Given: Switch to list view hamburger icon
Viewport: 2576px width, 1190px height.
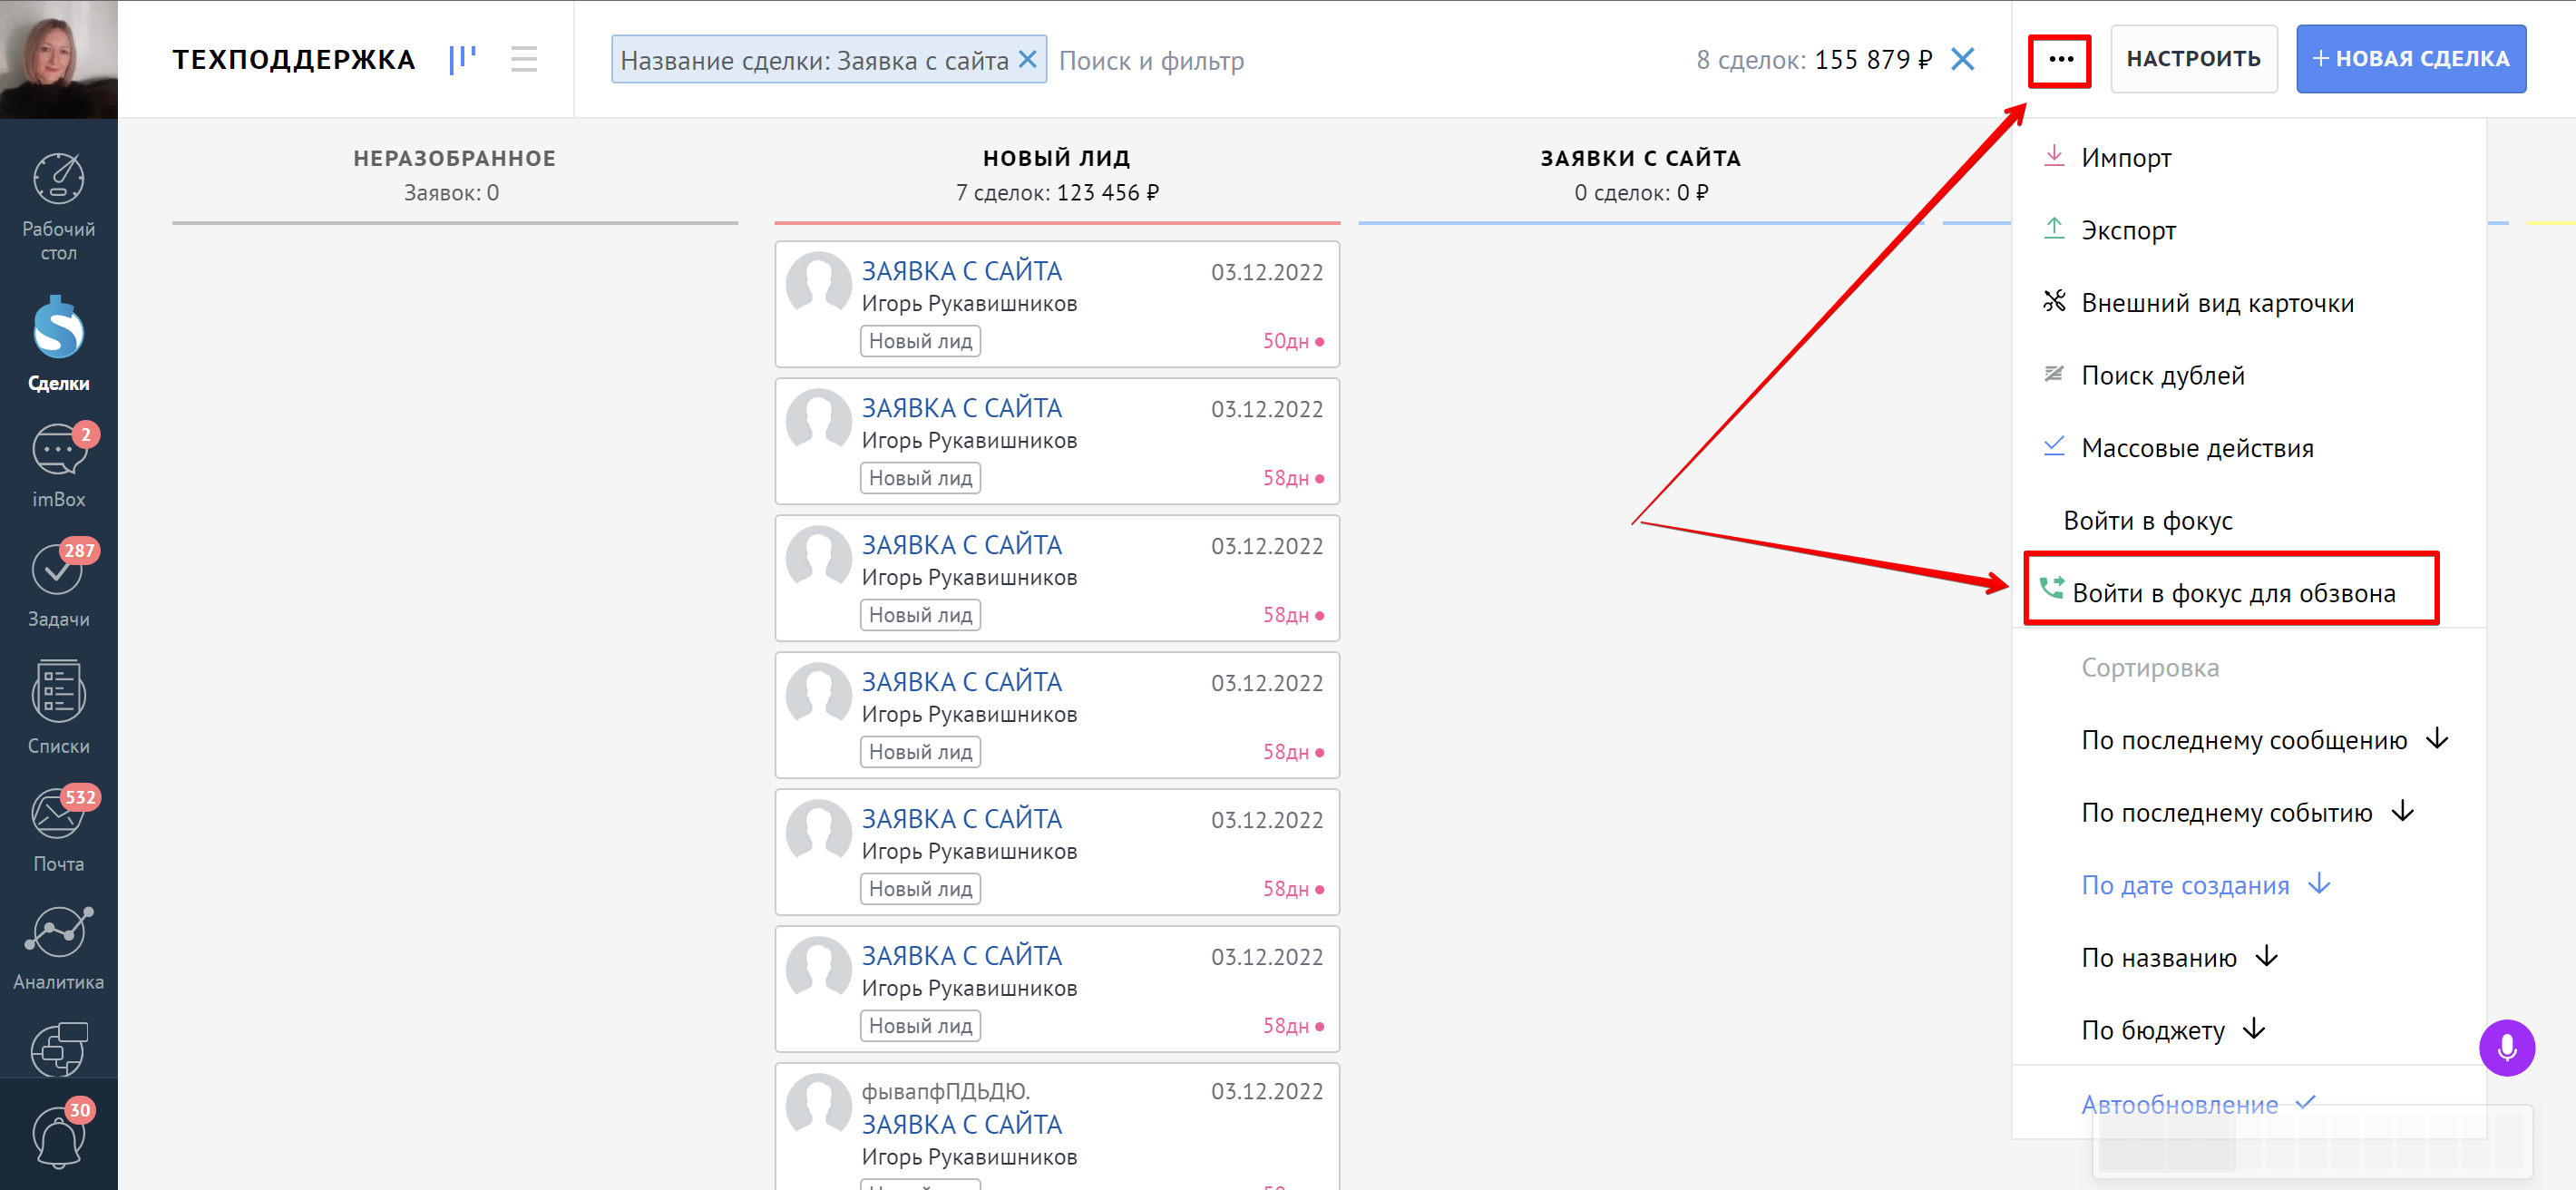Looking at the screenshot, I should [524, 59].
